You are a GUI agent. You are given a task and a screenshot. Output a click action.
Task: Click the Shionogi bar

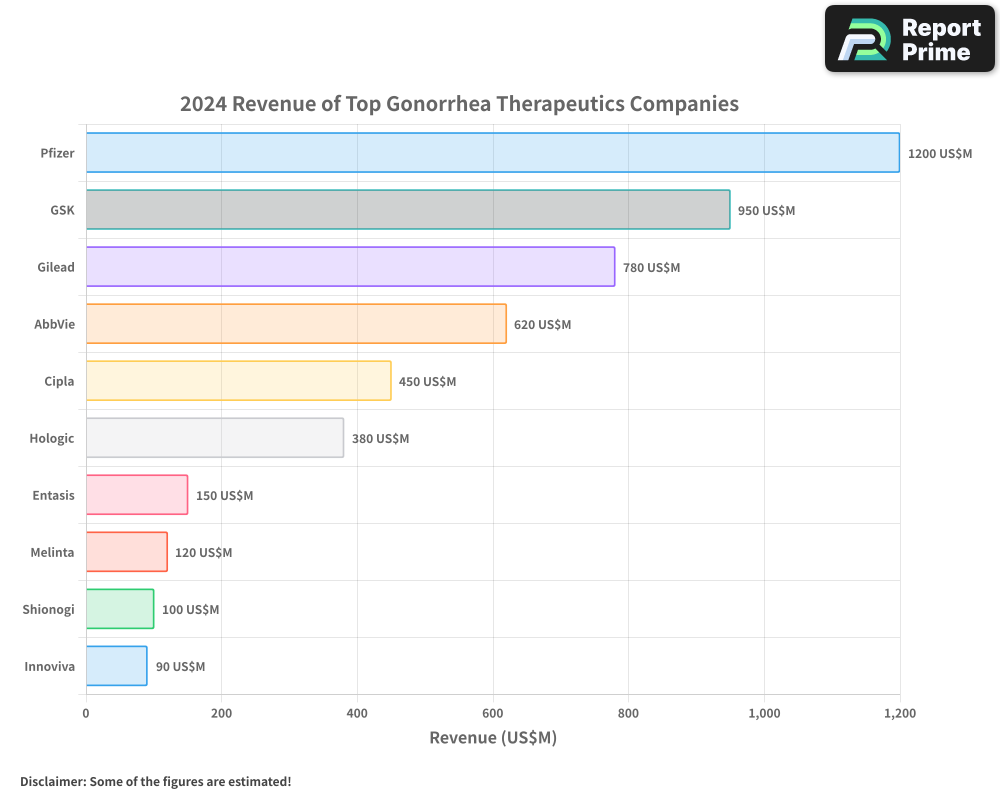(119, 609)
